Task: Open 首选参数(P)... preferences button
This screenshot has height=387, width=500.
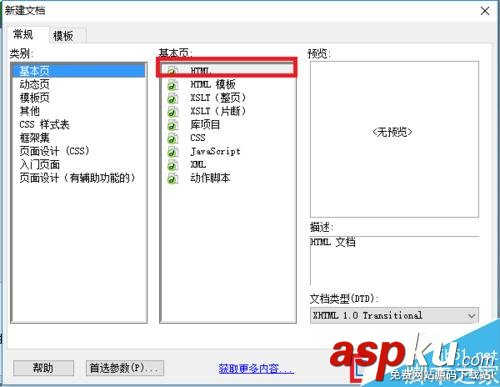Action: click(125, 368)
